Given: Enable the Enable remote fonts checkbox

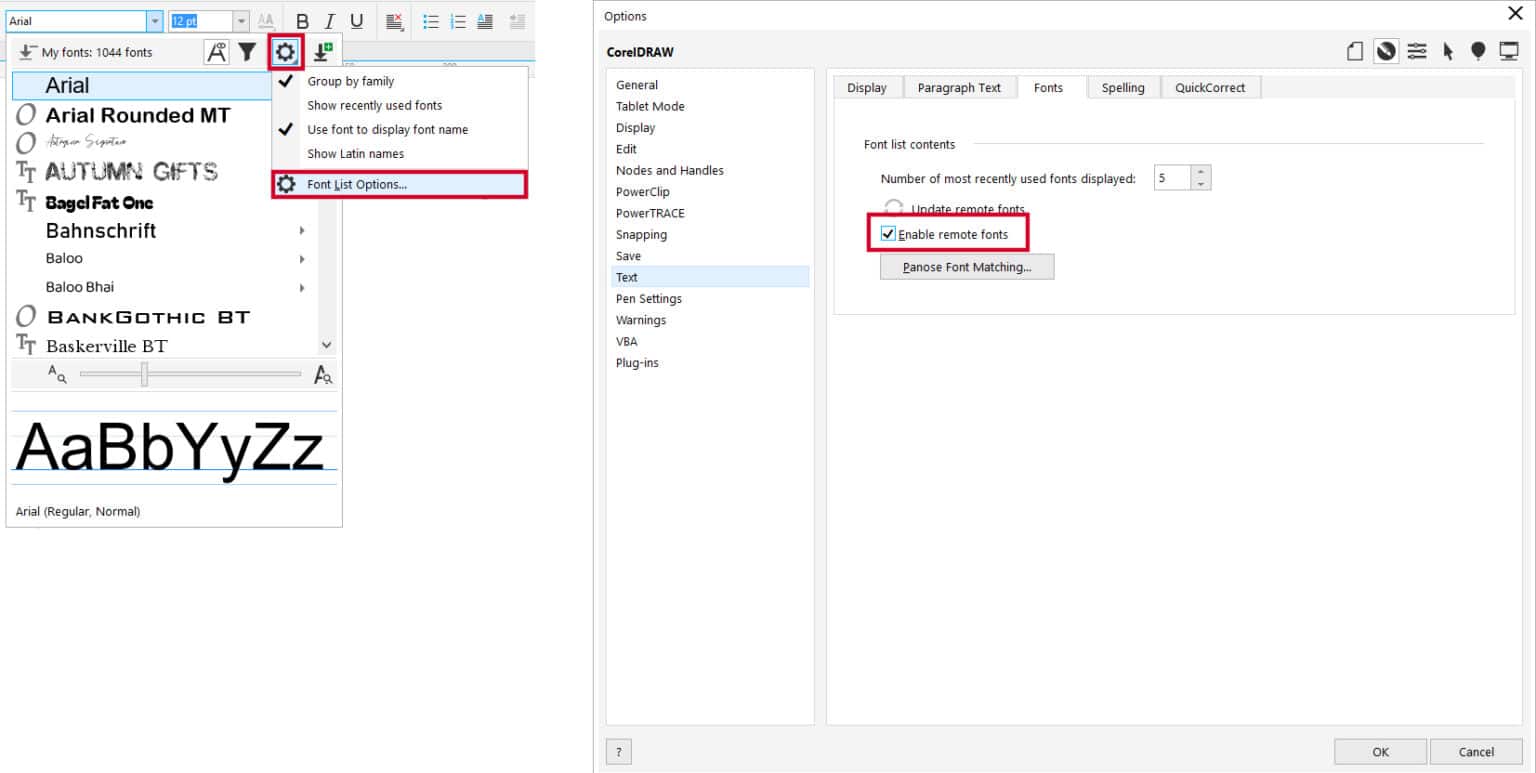Looking at the screenshot, I should [888, 233].
